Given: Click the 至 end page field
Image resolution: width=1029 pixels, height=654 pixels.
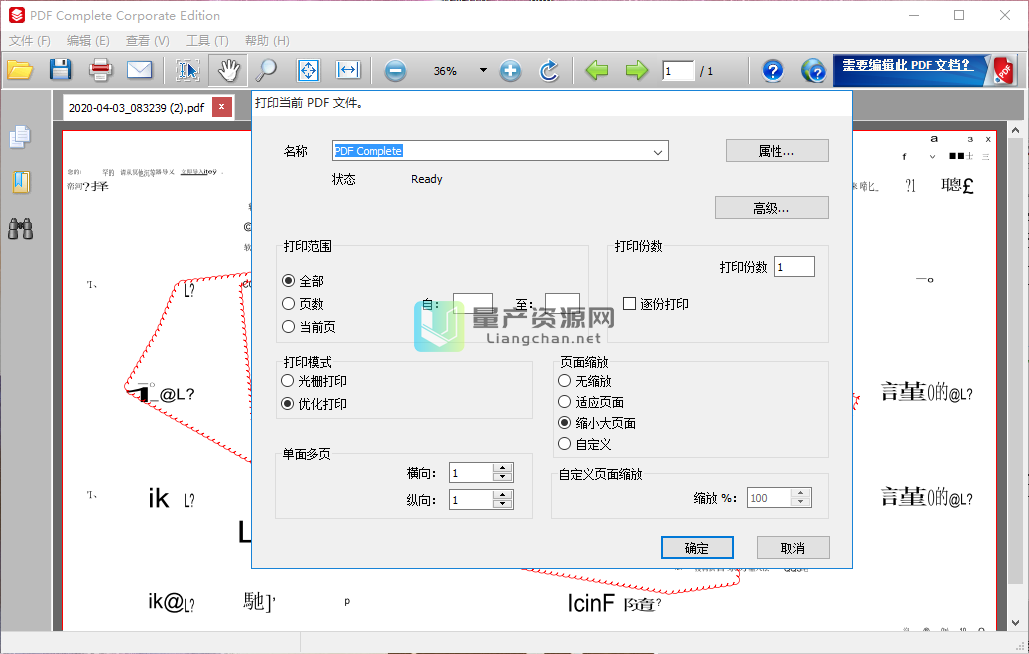Looking at the screenshot, I should (x=562, y=303).
